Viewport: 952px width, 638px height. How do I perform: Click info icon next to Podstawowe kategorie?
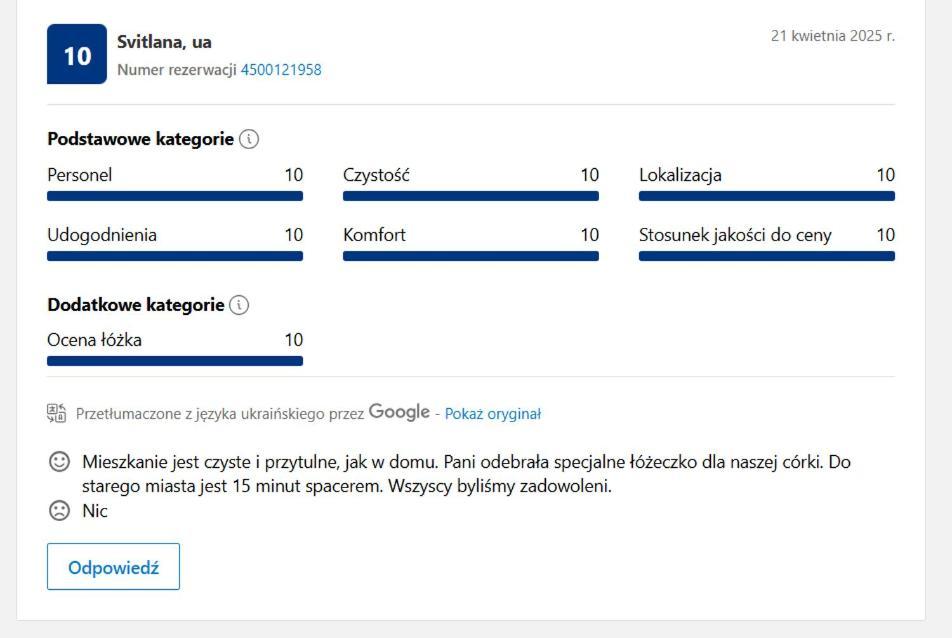point(249,139)
